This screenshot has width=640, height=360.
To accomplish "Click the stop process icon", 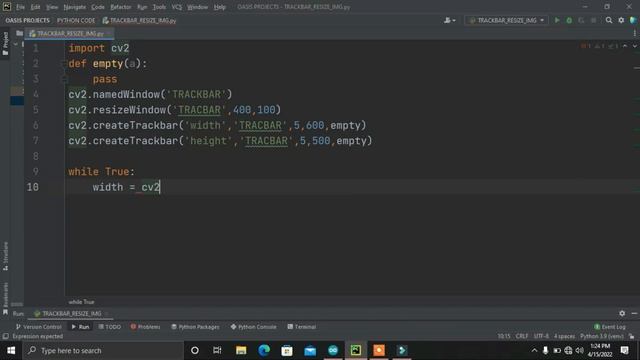I will [x=593, y=20].
